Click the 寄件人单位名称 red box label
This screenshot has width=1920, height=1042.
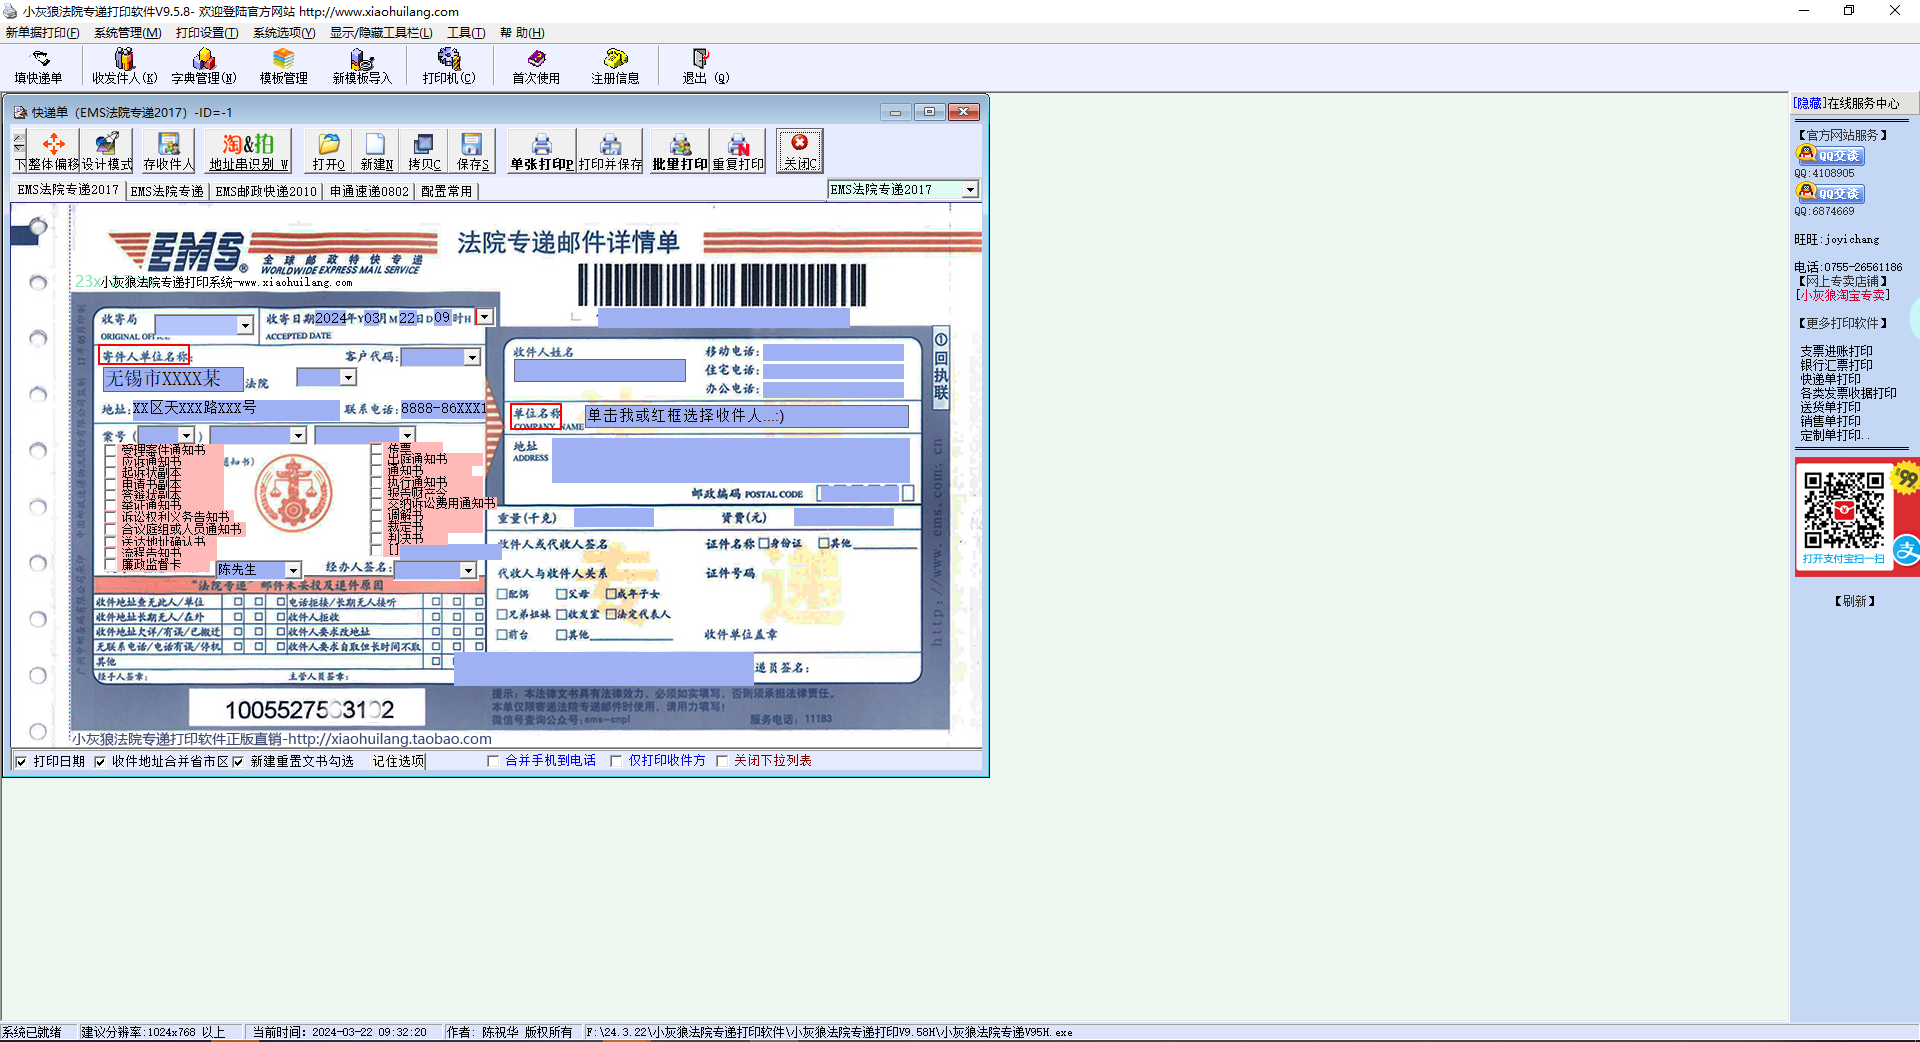[144, 356]
